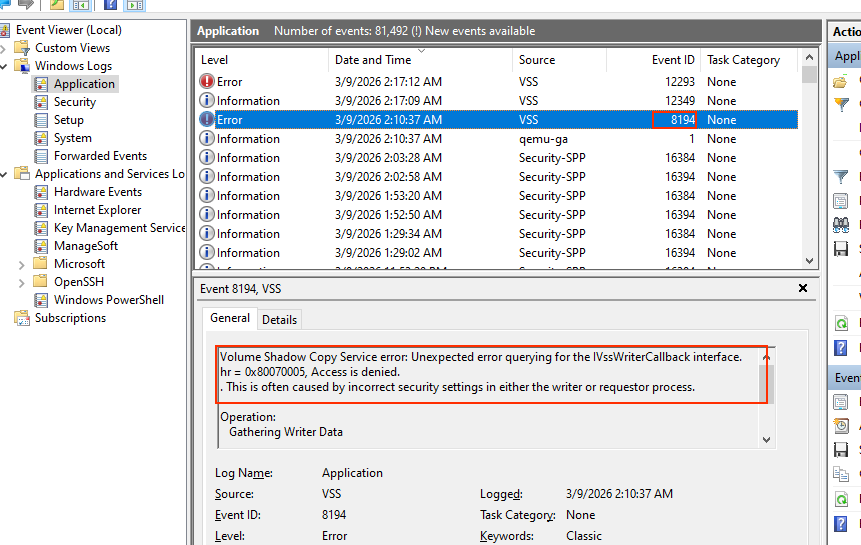Image resolution: width=861 pixels, height=545 pixels.
Task: Switch to the Details tab
Action: (279, 320)
